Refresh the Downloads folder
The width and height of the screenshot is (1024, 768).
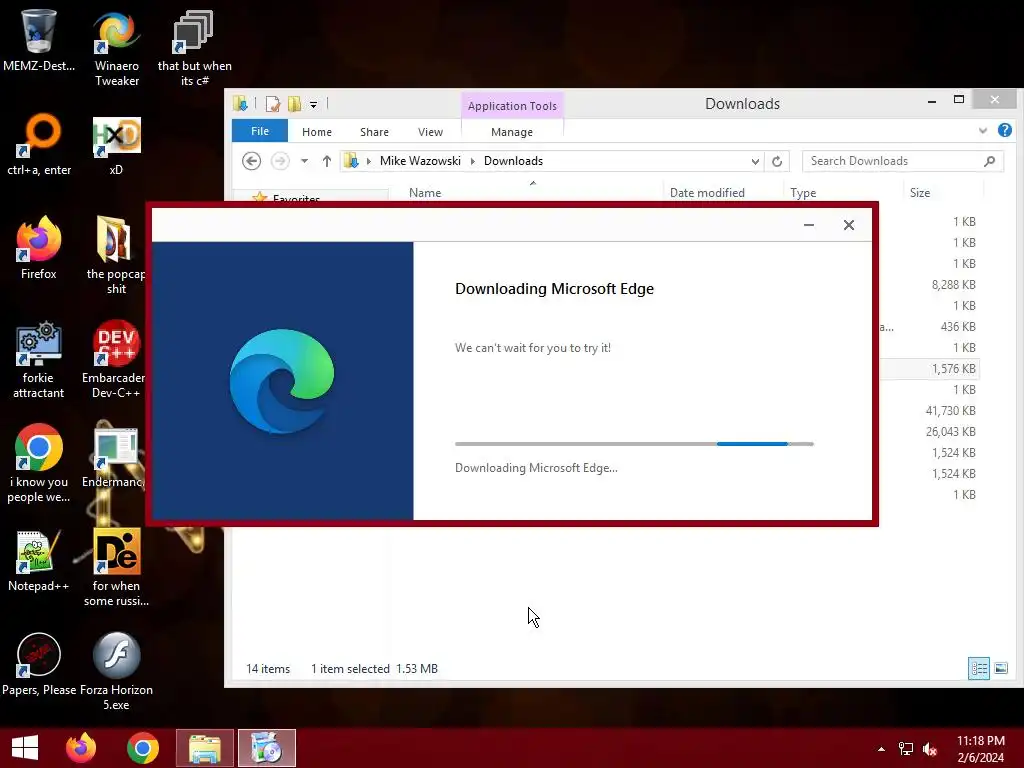(776, 161)
